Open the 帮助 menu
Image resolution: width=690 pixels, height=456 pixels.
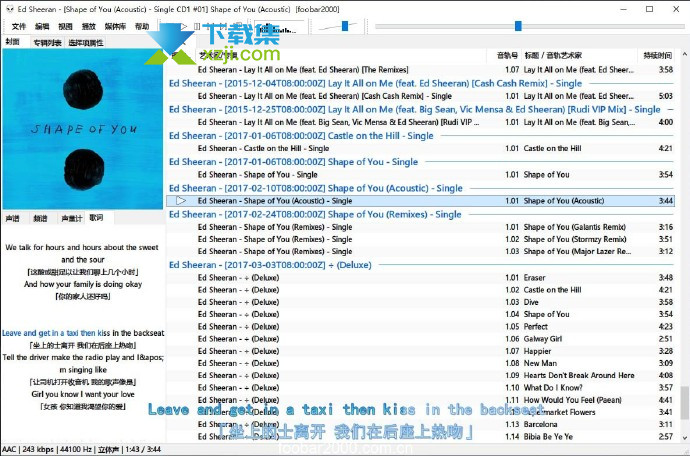point(142,26)
